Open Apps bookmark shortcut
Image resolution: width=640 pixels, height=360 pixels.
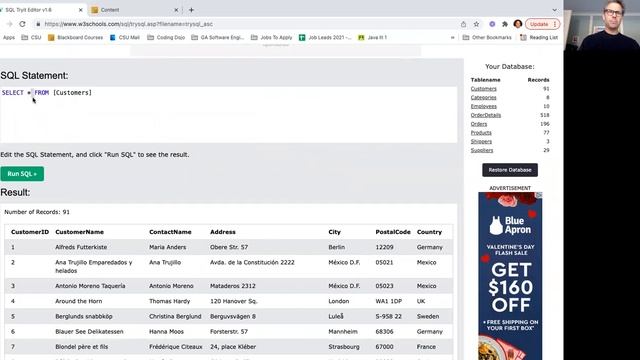tap(9, 38)
